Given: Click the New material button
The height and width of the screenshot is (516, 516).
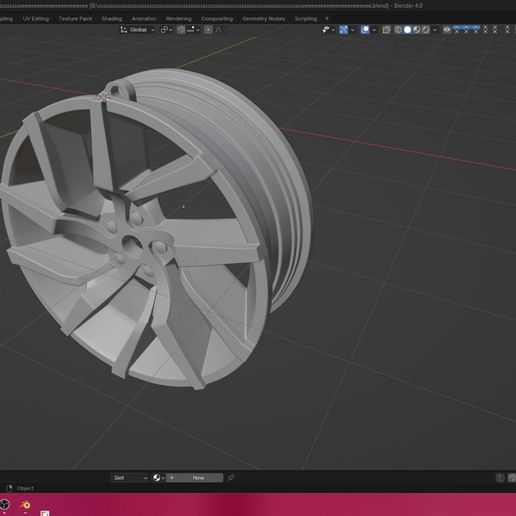Looking at the screenshot, I should pos(195,478).
